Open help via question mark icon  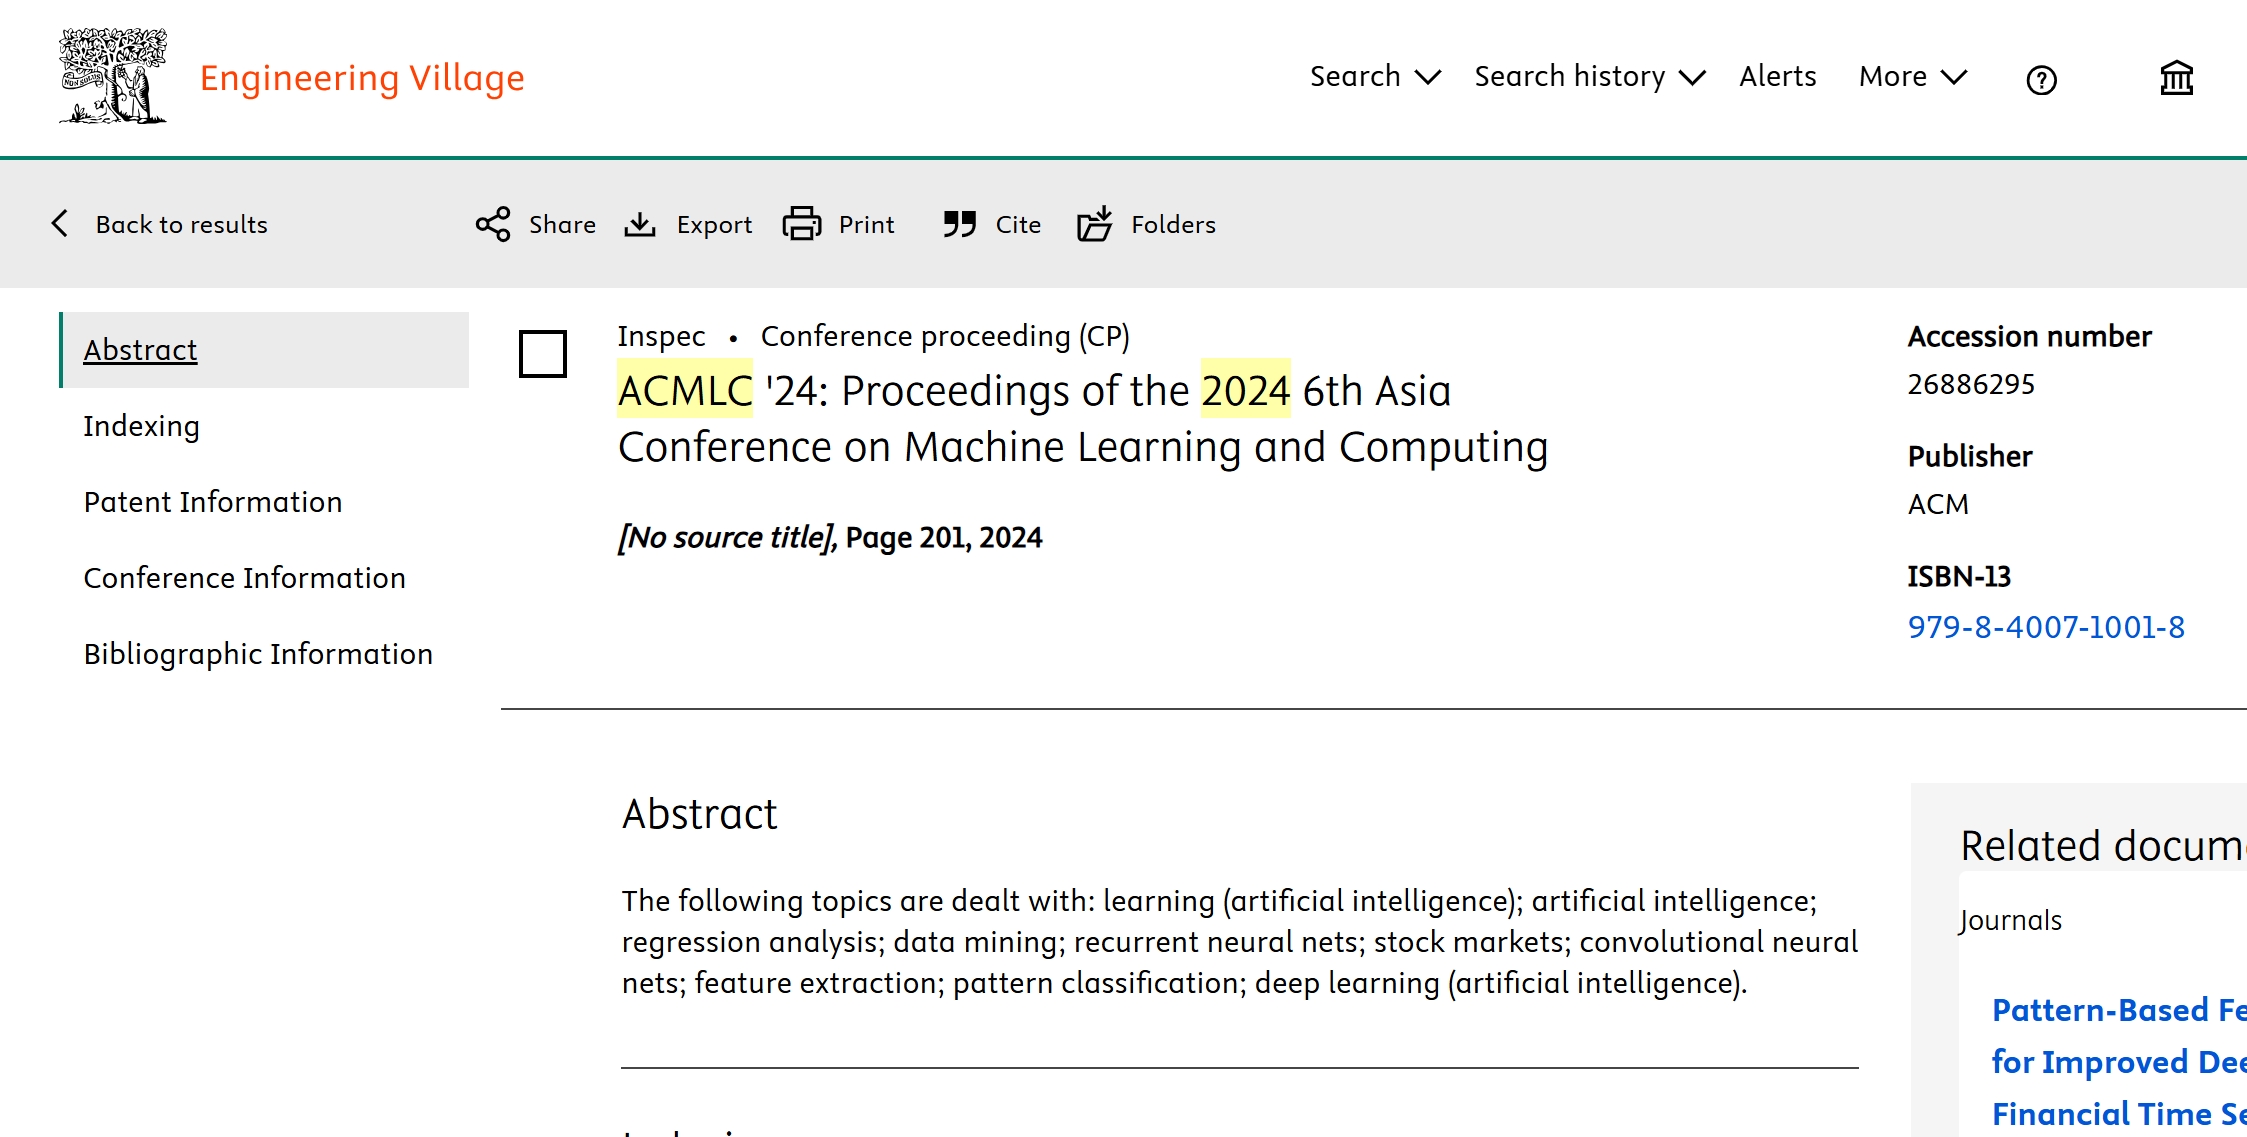[2041, 79]
